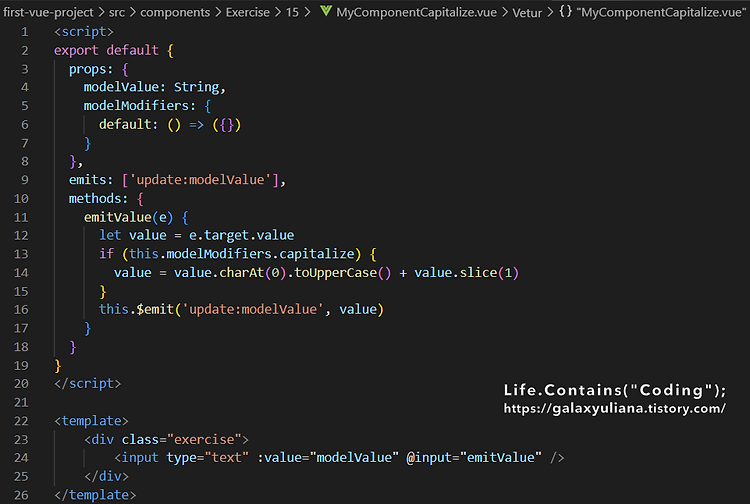
Task: Click line number 1 in gutter
Action: tap(24, 32)
